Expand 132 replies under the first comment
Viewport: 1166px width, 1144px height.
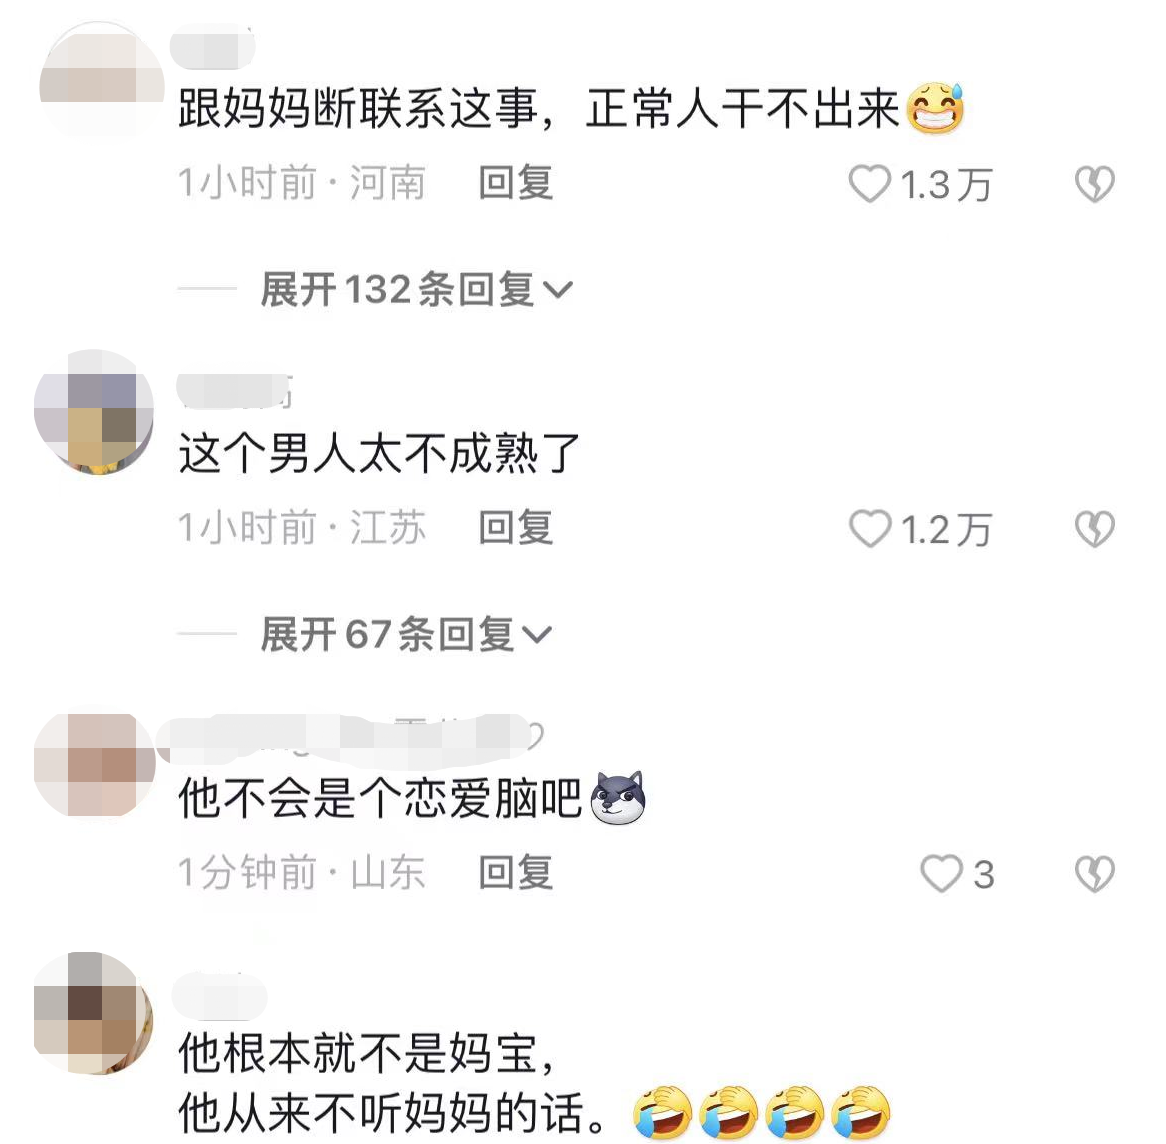(416, 289)
